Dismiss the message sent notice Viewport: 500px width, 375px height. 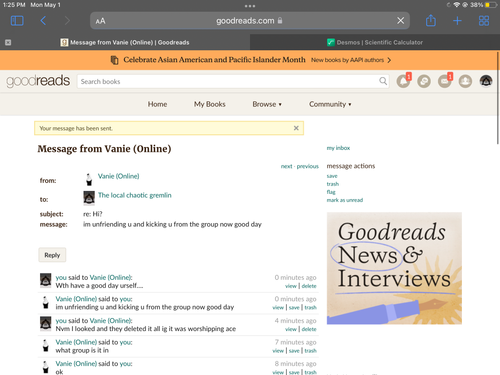[296, 128]
